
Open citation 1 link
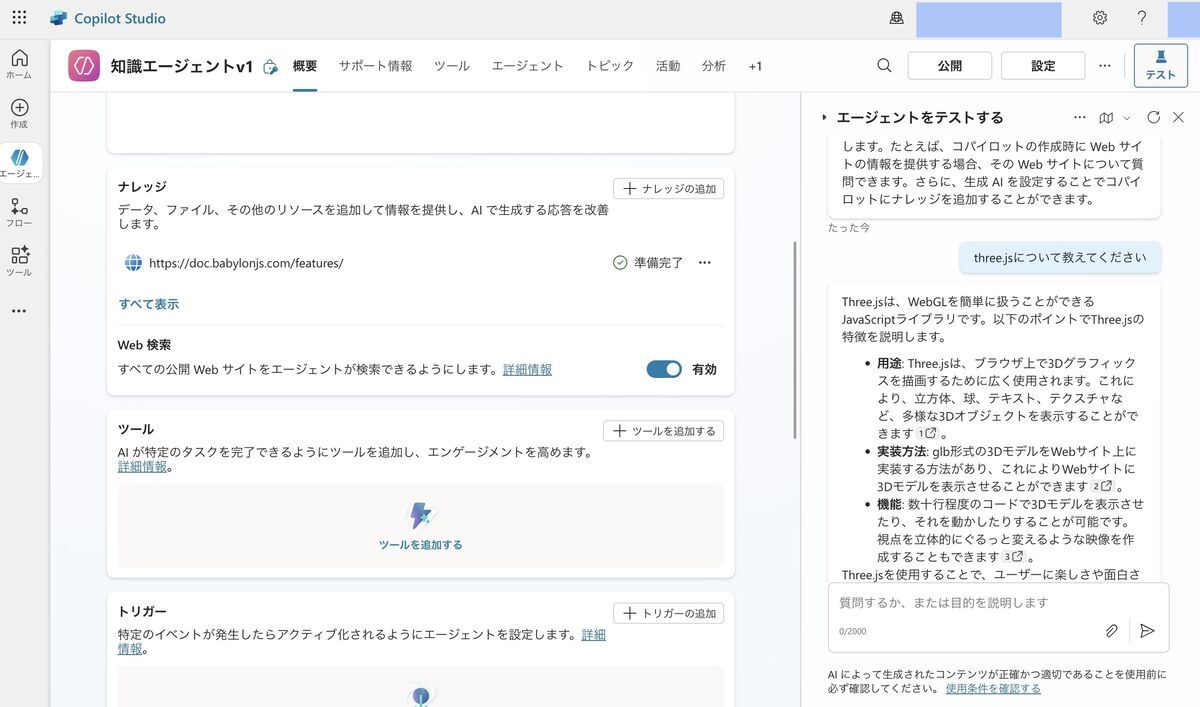point(927,433)
